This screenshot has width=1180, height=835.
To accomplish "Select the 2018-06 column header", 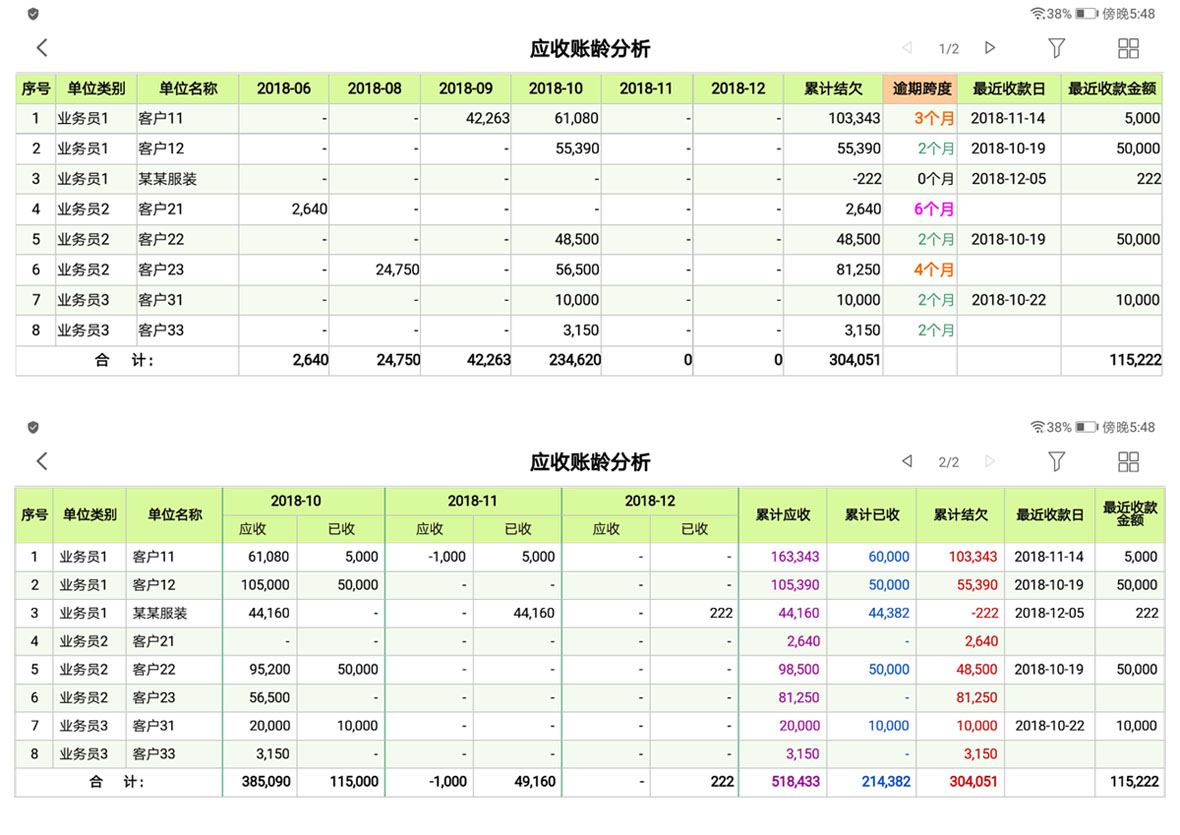I will (x=284, y=89).
